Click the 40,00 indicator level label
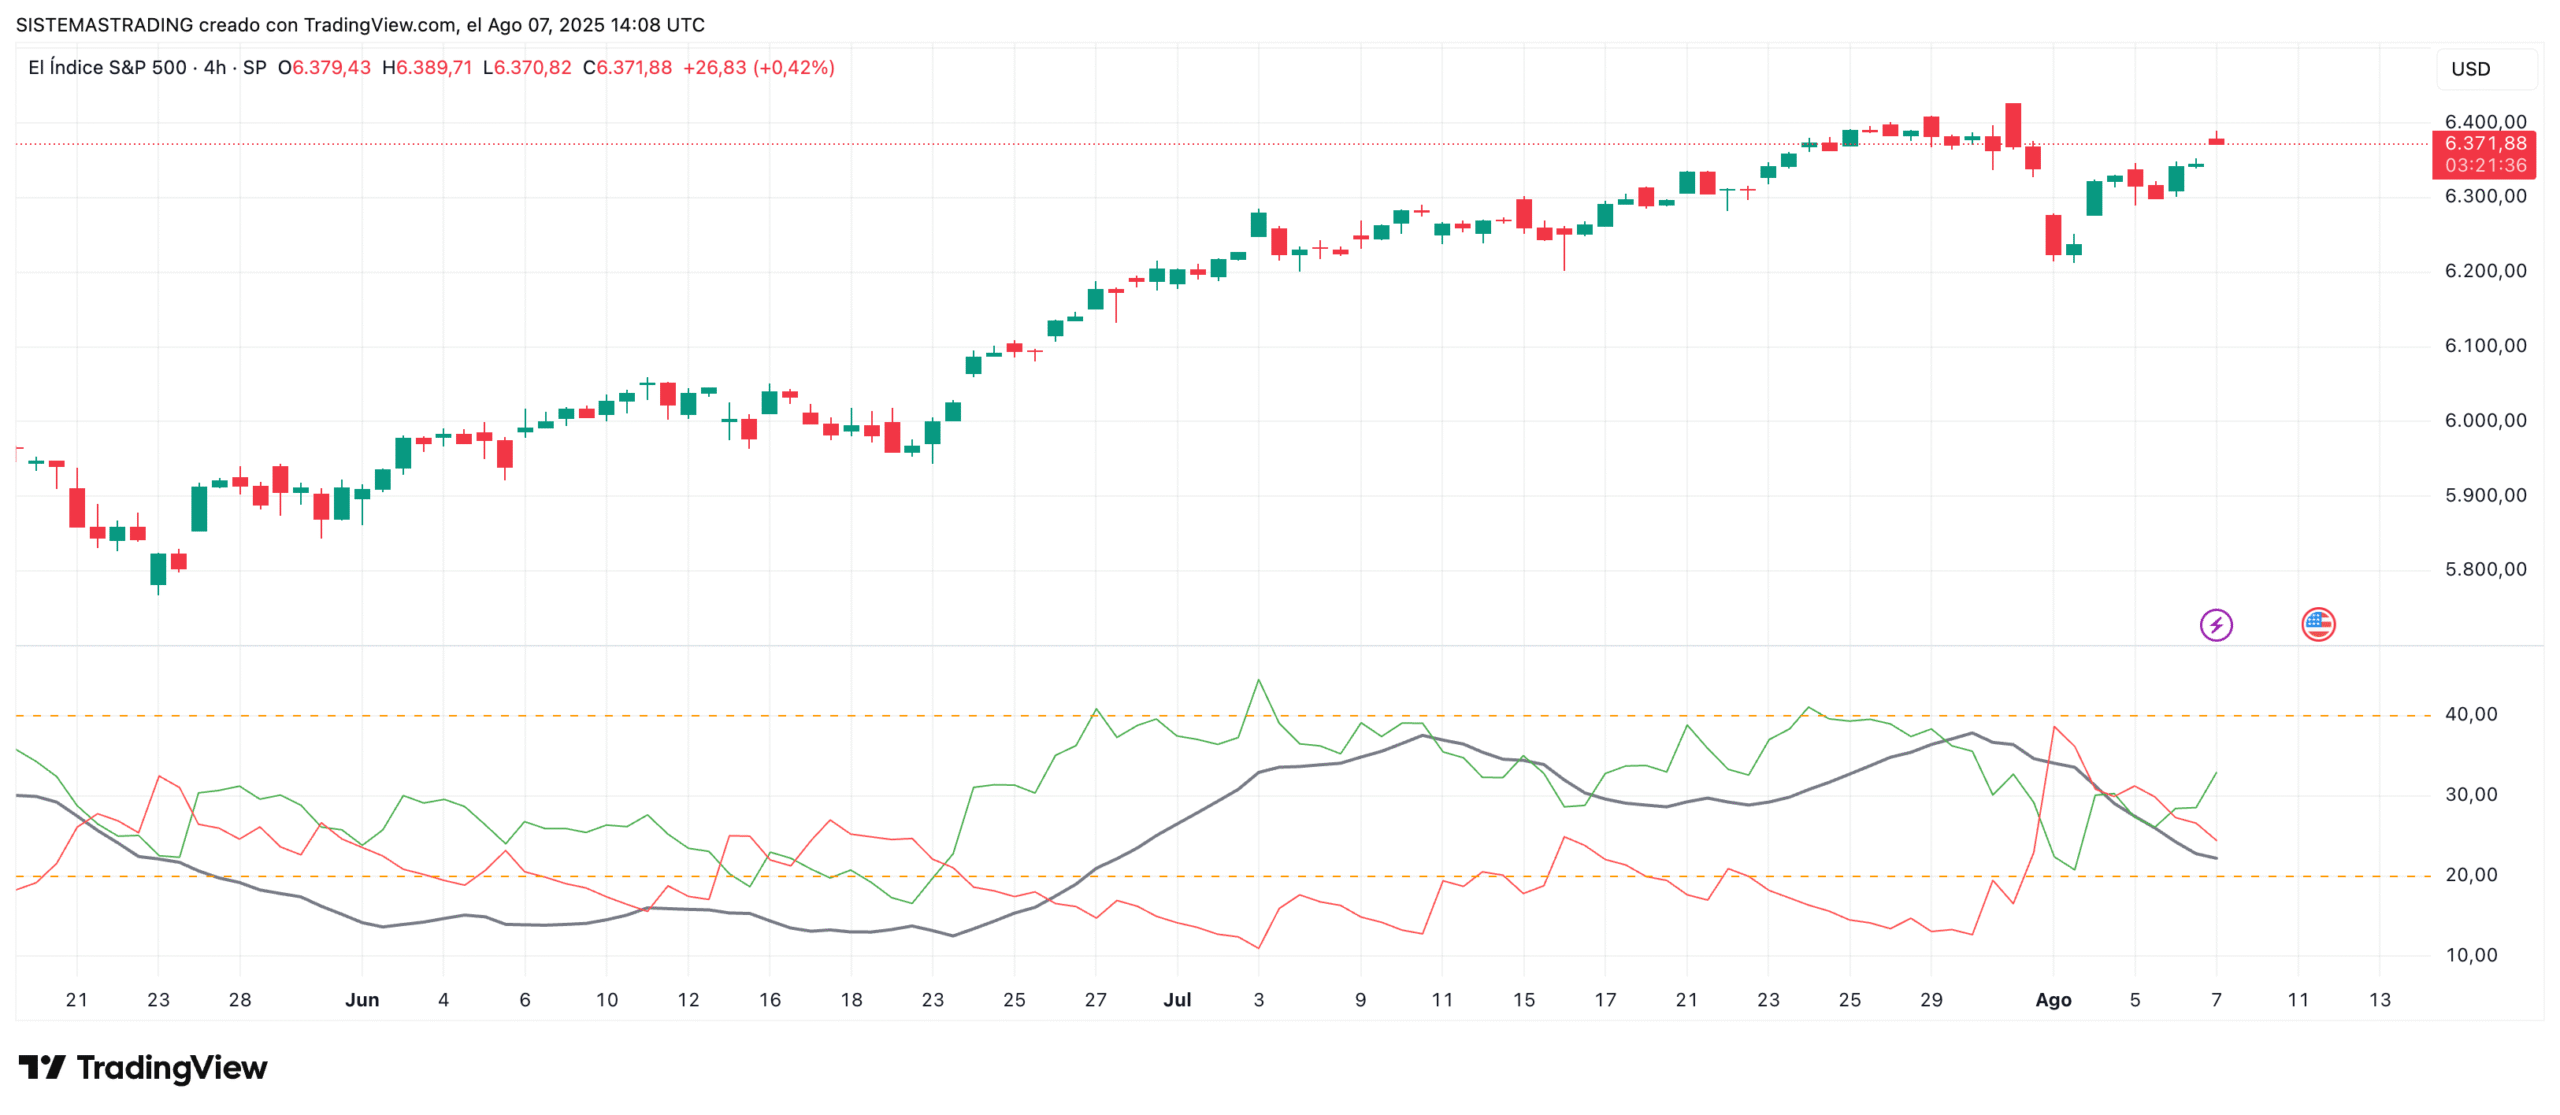Image resolution: width=2560 pixels, height=1115 pixels. 2470,715
